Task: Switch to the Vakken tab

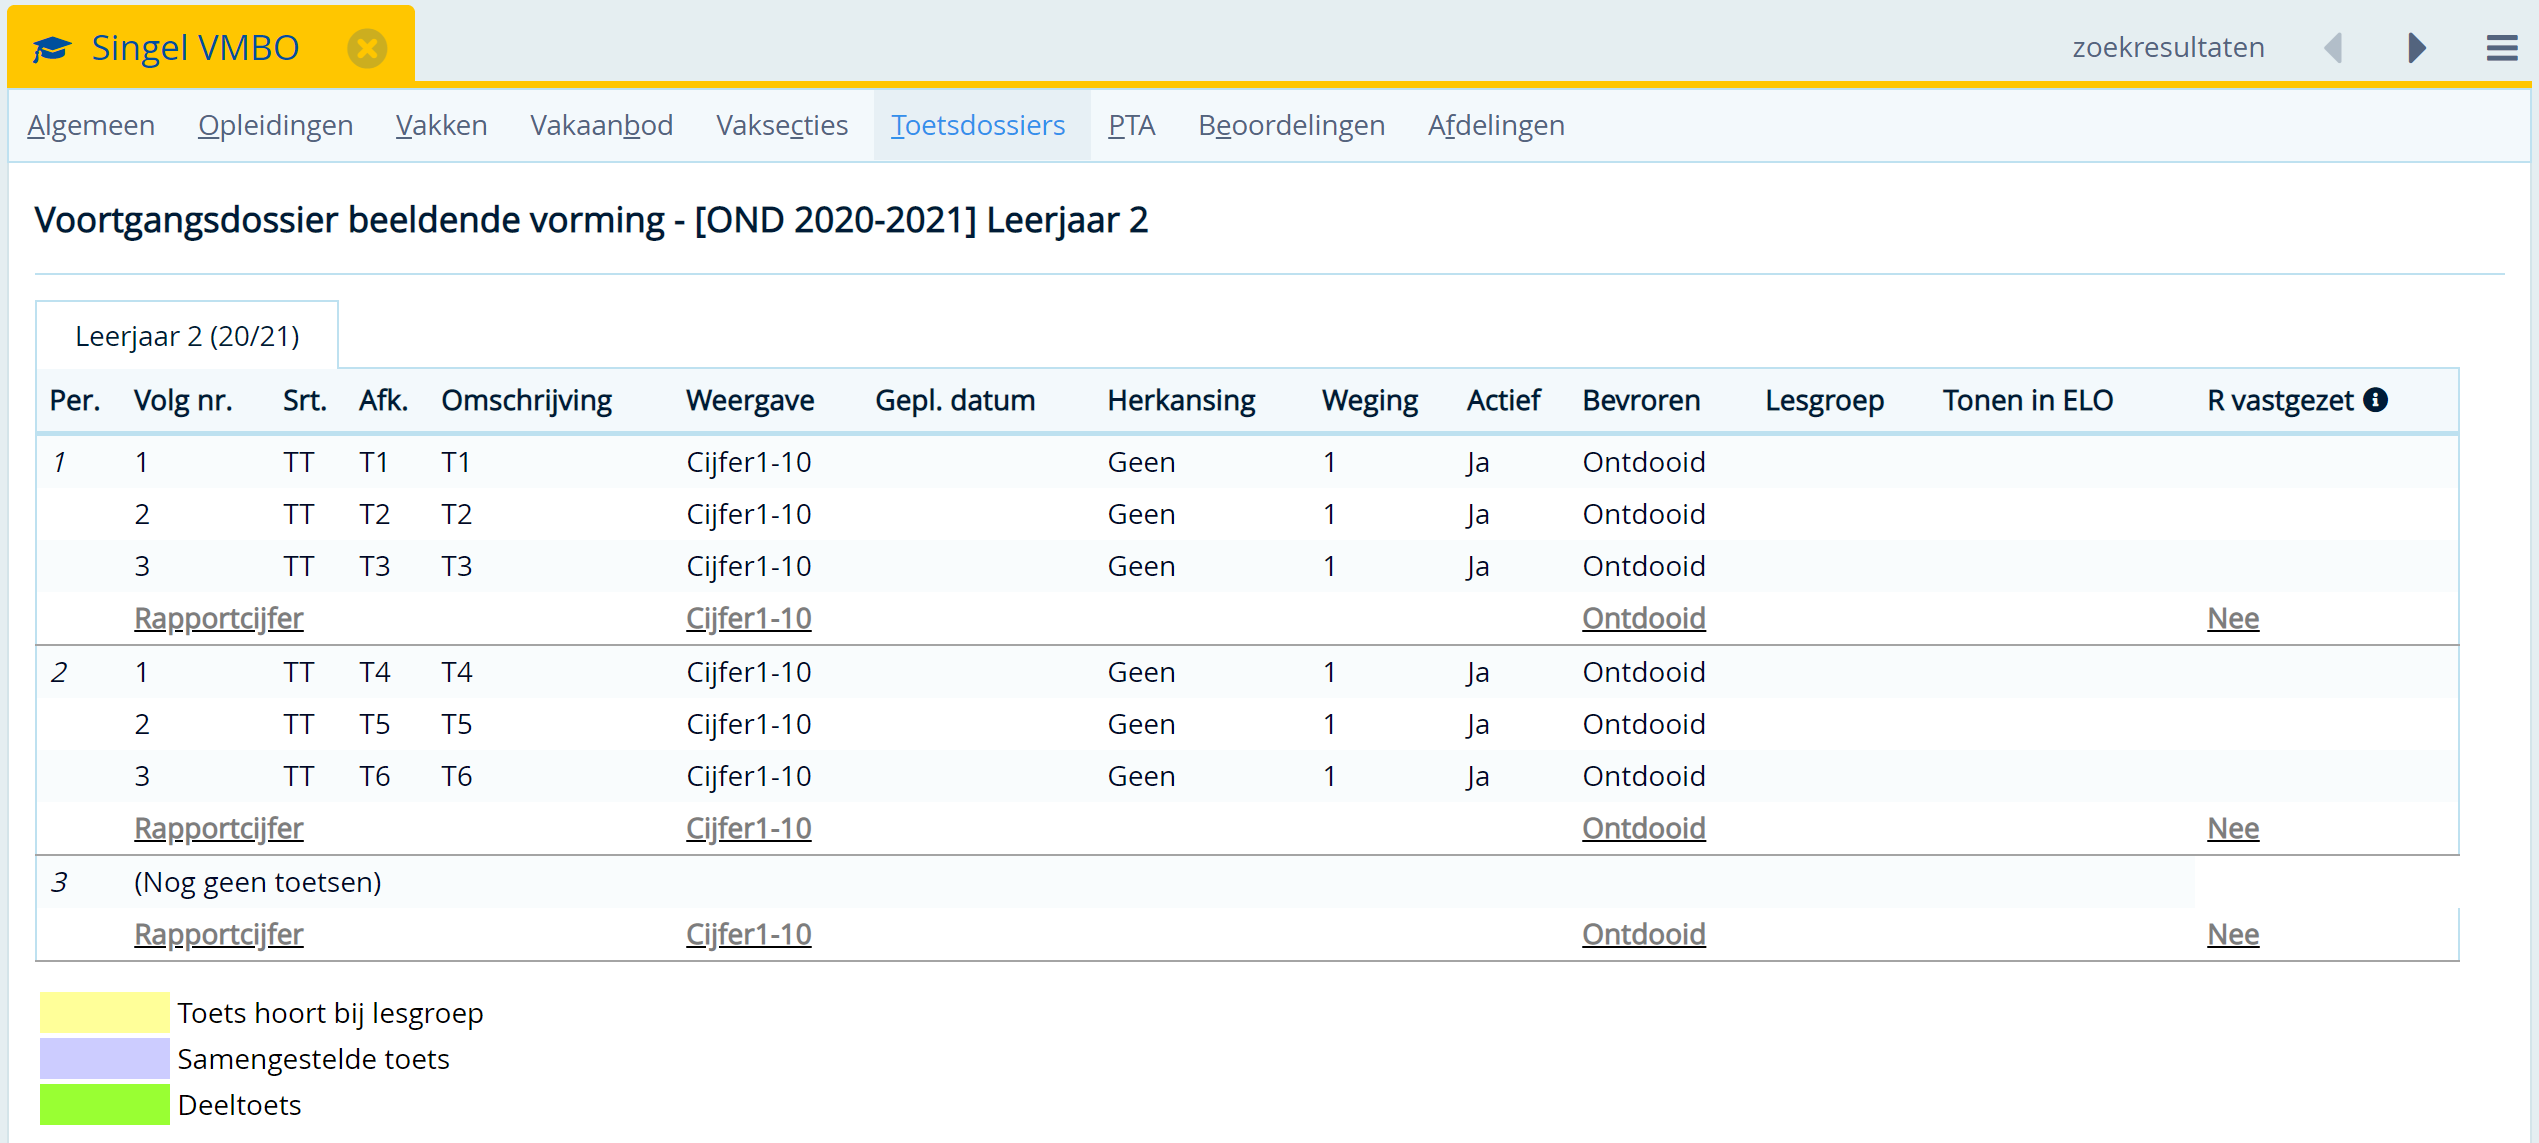Action: [x=441, y=125]
